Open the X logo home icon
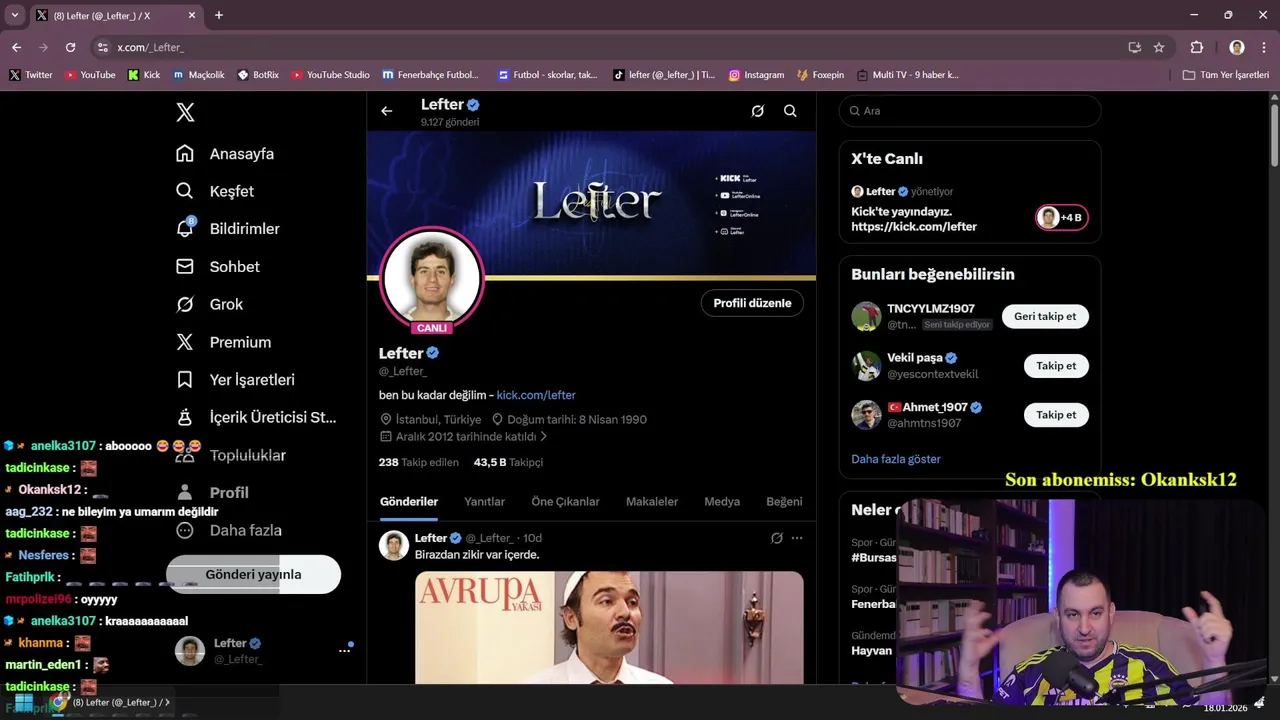Image resolution: width=1280 pixels, height=720 pixels. [x=185, y=112]
